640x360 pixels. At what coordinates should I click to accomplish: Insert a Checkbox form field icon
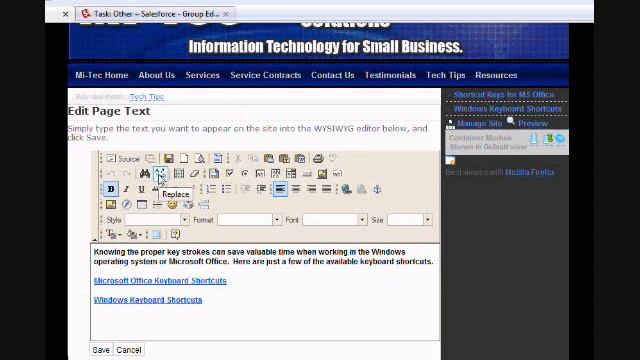(229, 173)
